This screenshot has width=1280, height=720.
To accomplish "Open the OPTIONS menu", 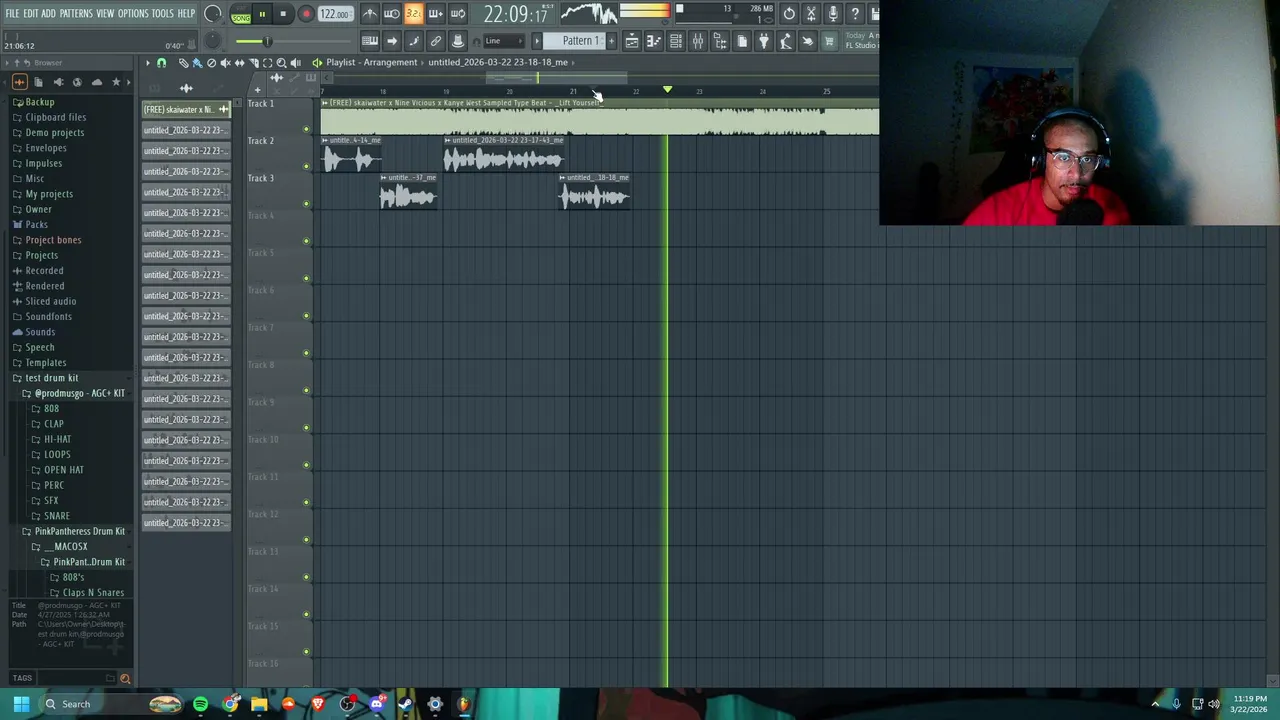I will coord(133,13).
